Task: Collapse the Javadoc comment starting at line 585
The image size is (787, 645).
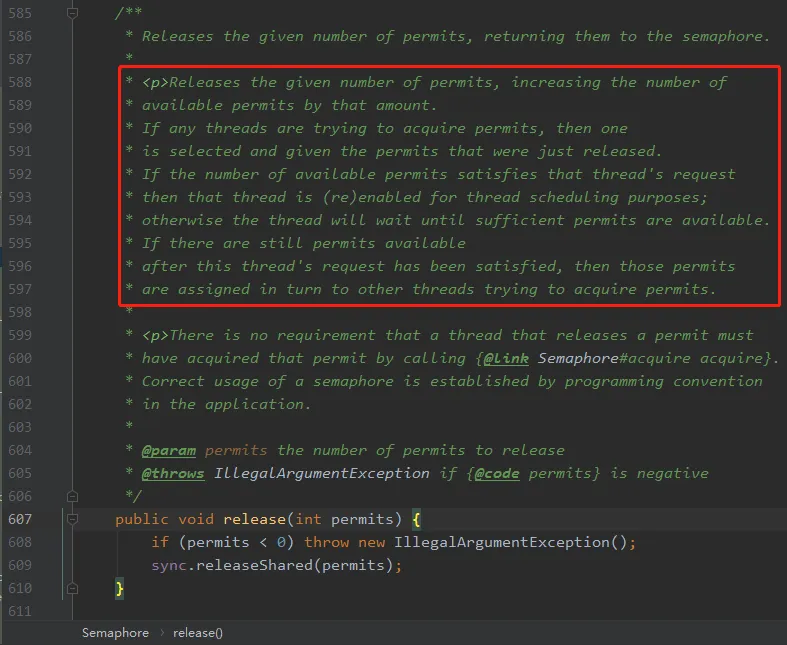Action: point(72,13)
